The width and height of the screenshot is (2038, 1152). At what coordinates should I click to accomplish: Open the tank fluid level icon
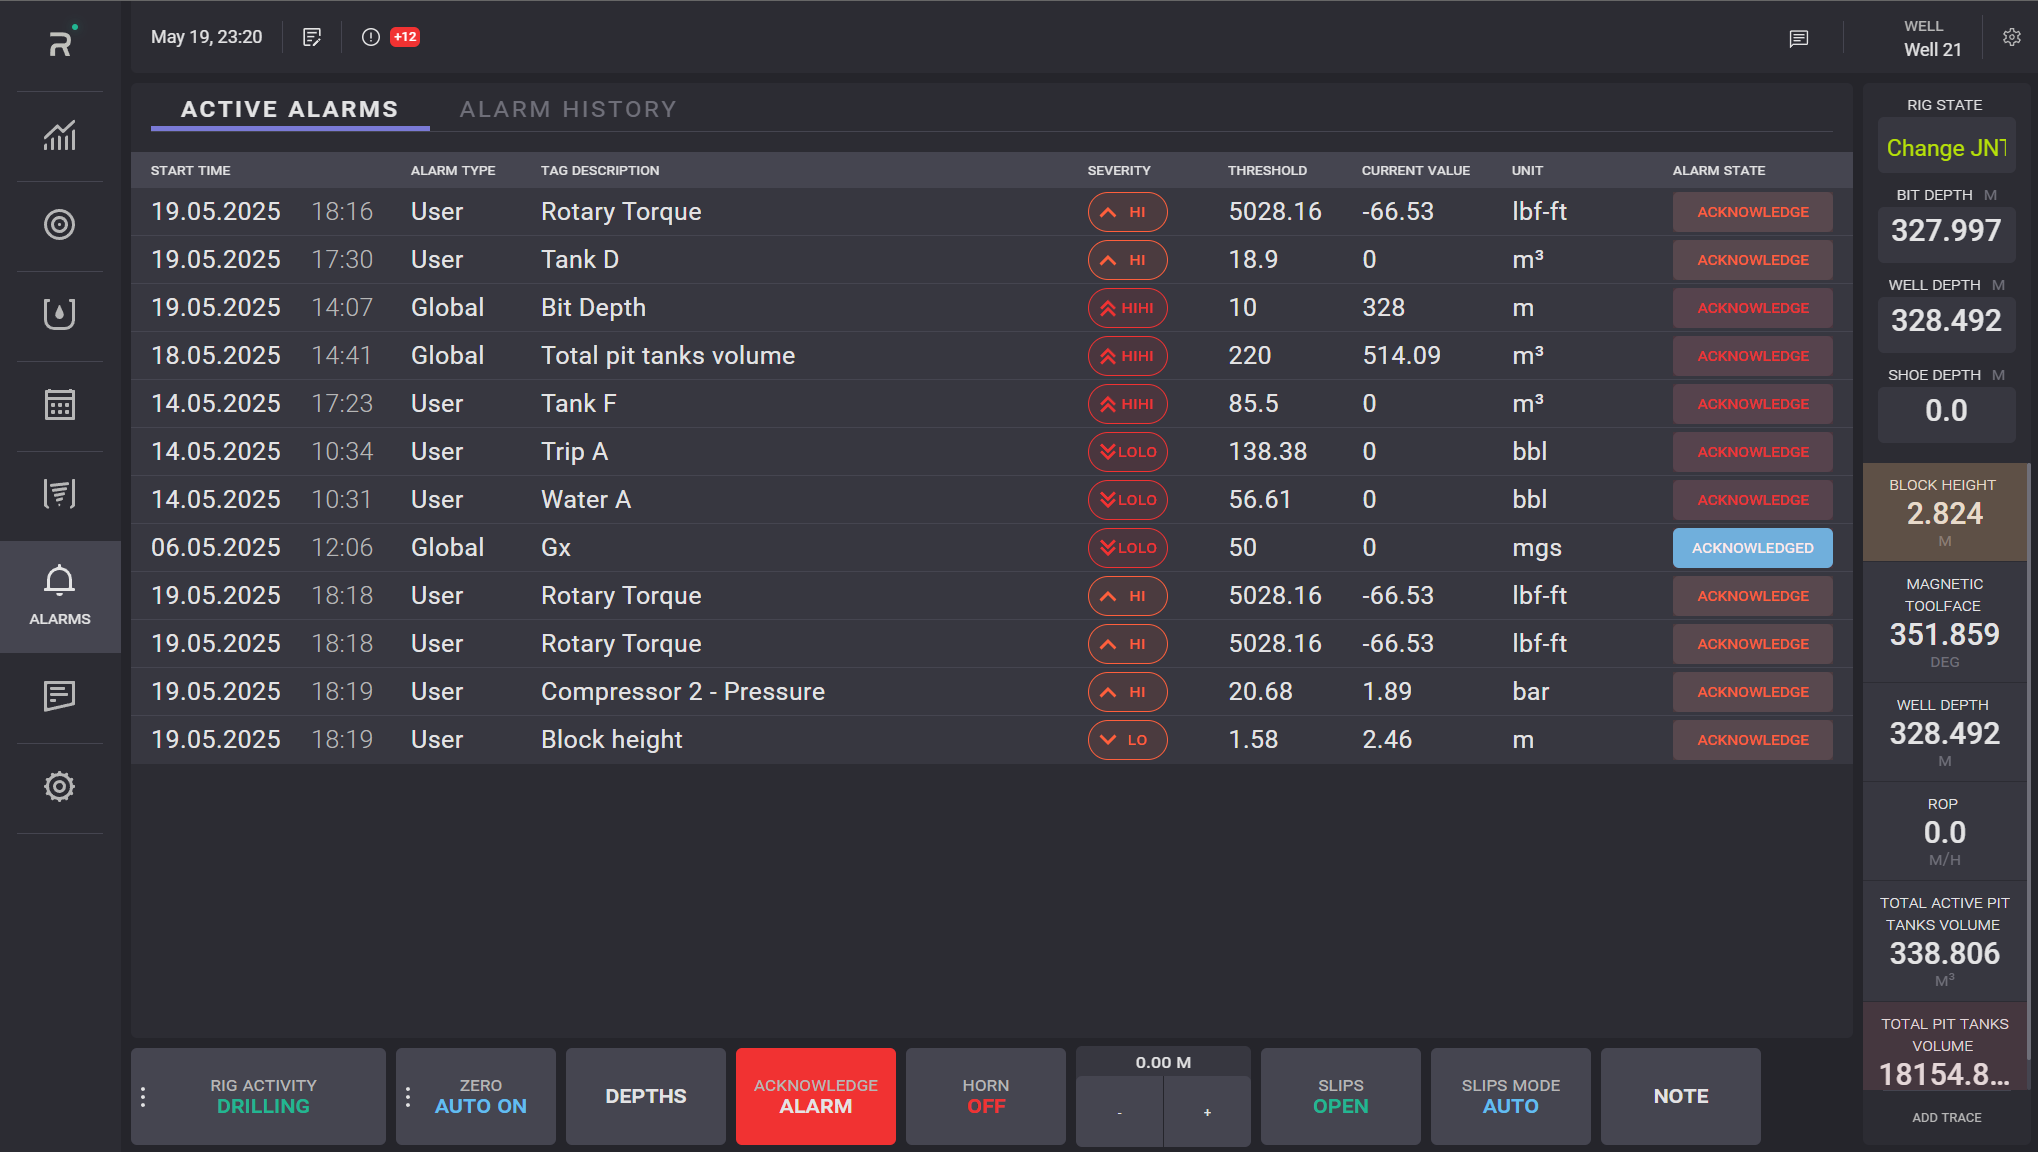tap(59, 314)
